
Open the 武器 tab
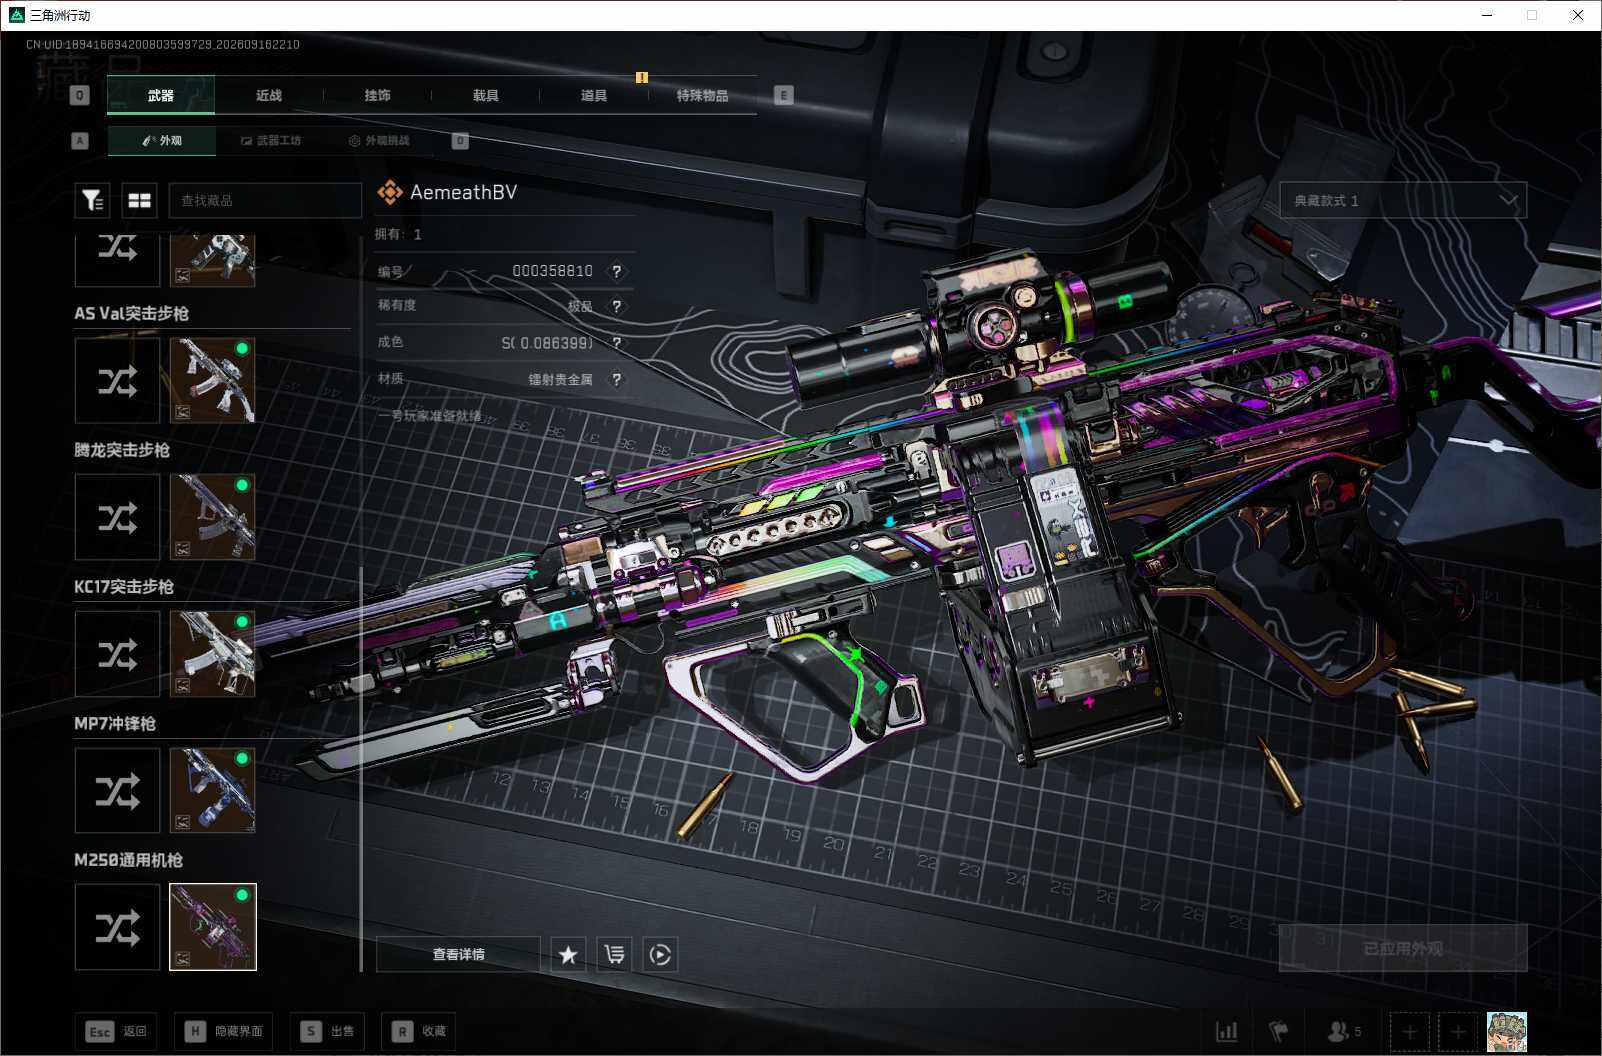161,96
